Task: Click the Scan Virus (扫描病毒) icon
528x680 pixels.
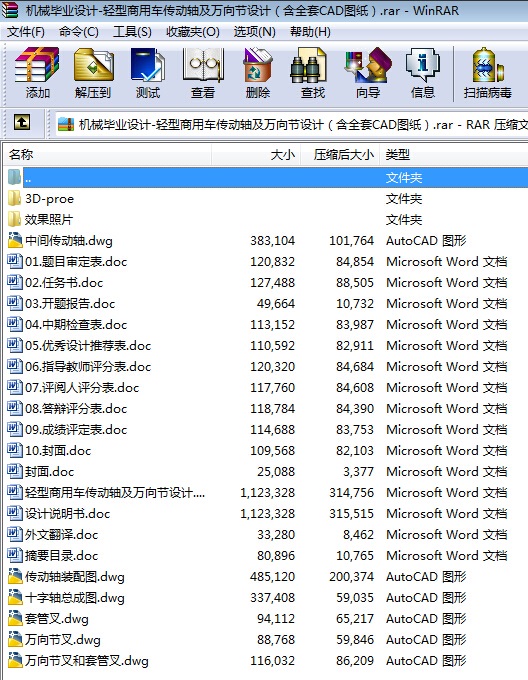Action: click(x=487, y=72)
